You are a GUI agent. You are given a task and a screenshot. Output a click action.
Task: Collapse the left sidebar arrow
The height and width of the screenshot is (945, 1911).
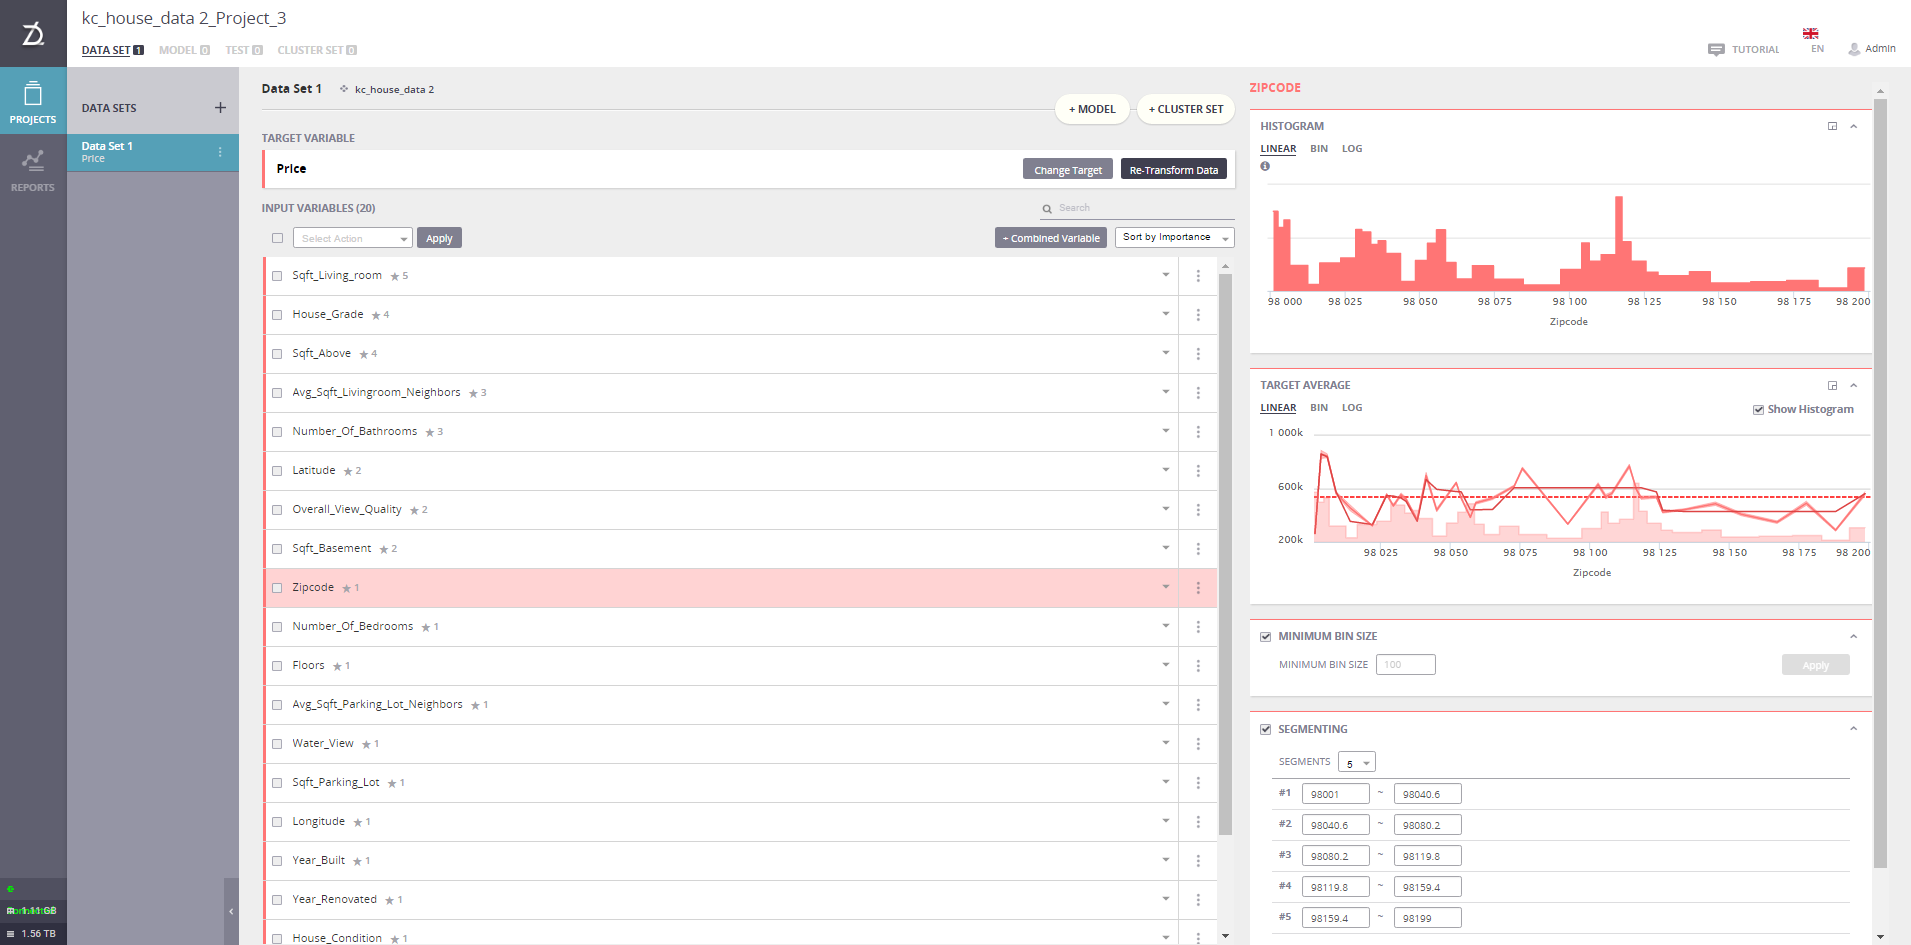[x=231, y=911]
